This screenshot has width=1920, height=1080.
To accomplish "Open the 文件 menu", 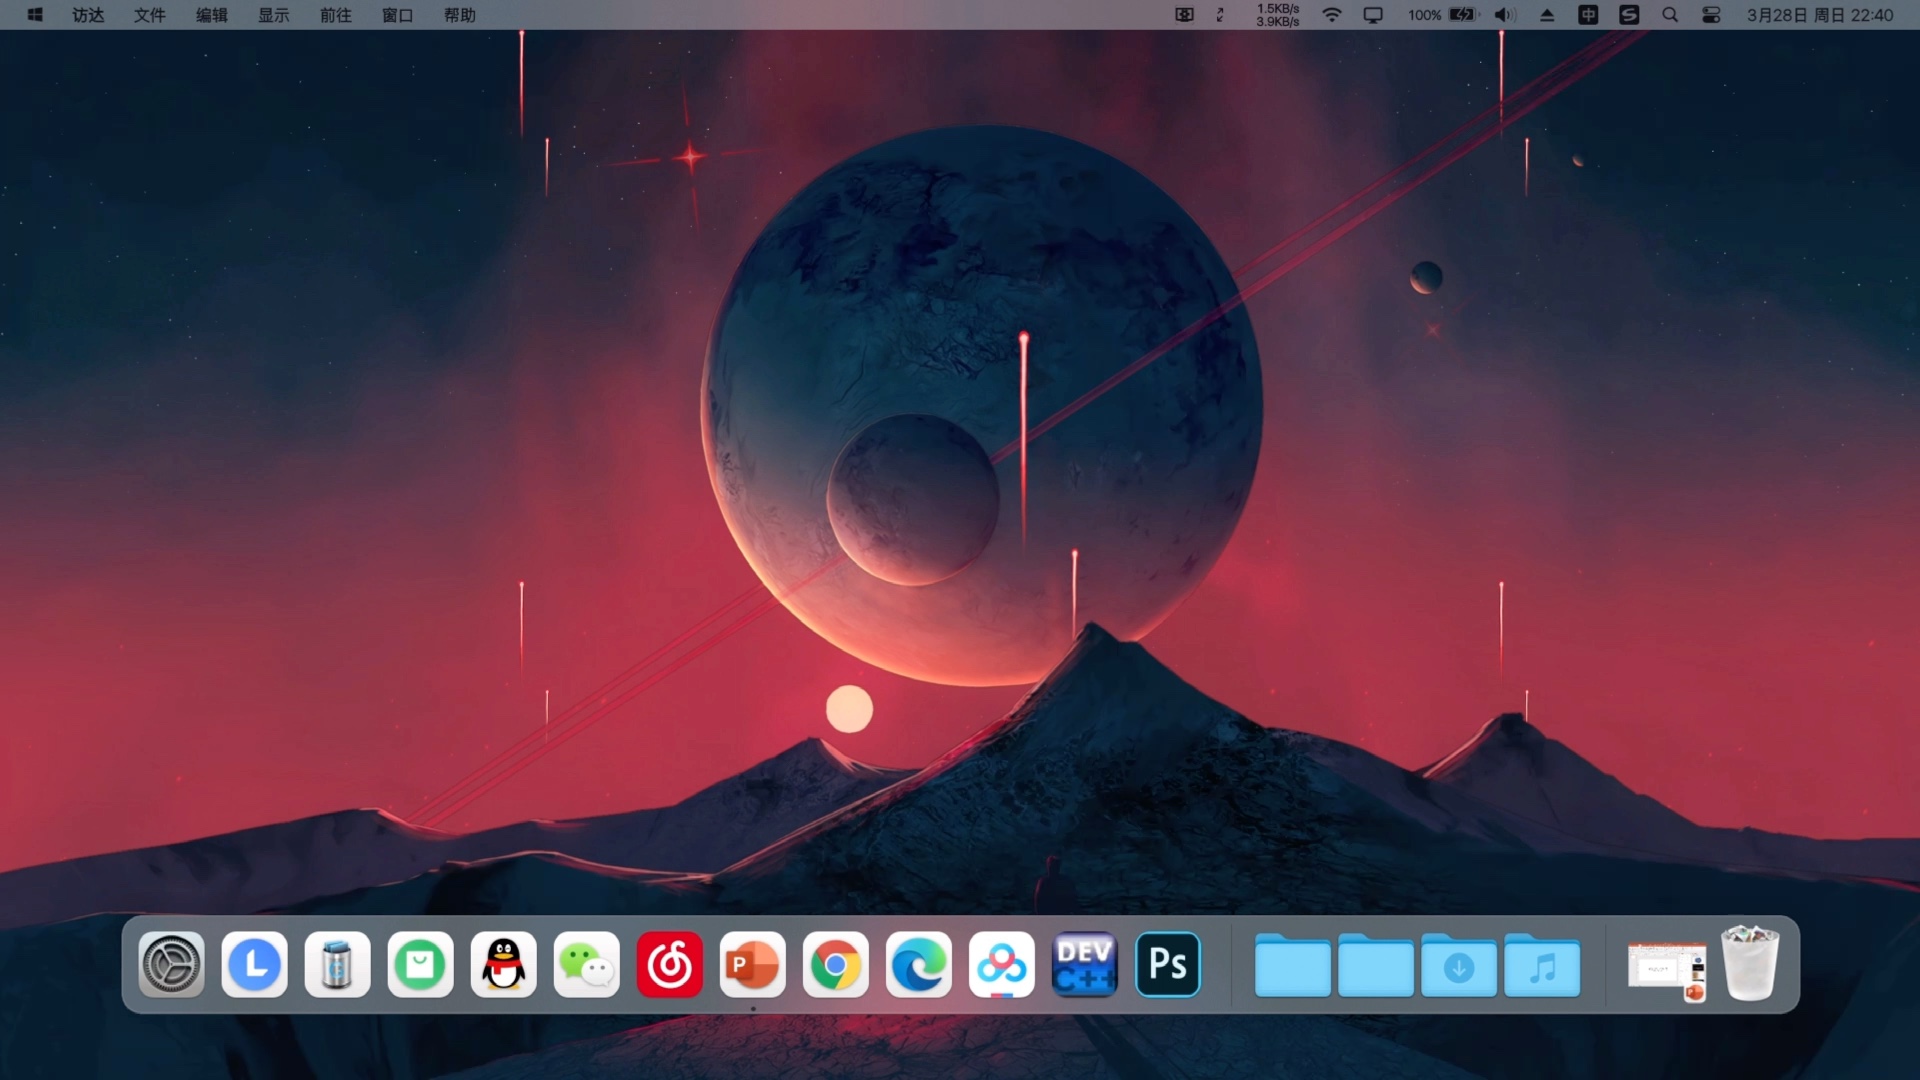I will point(149,15).
